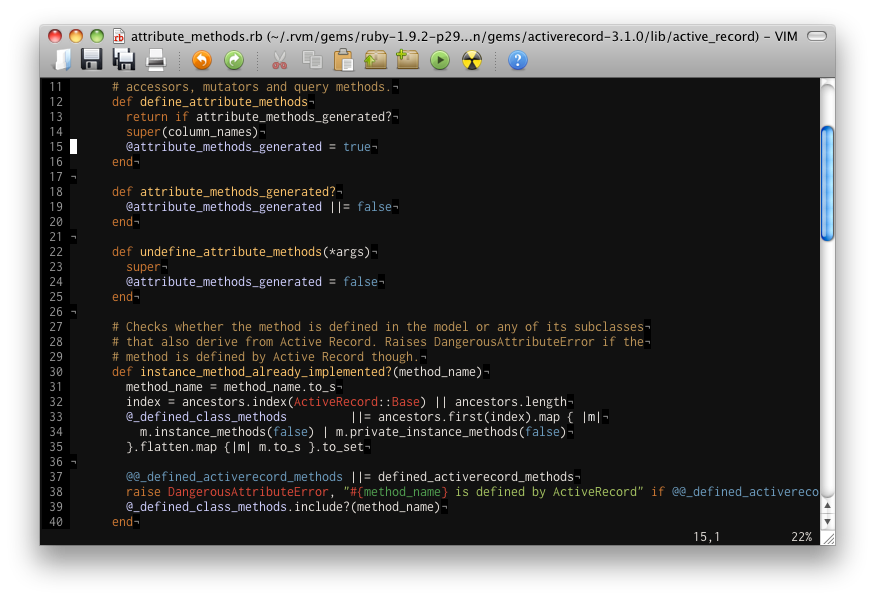Screen dimensions: 875x600
Task: Click the 'false' value on line 24
Action: tap(360, 282)
